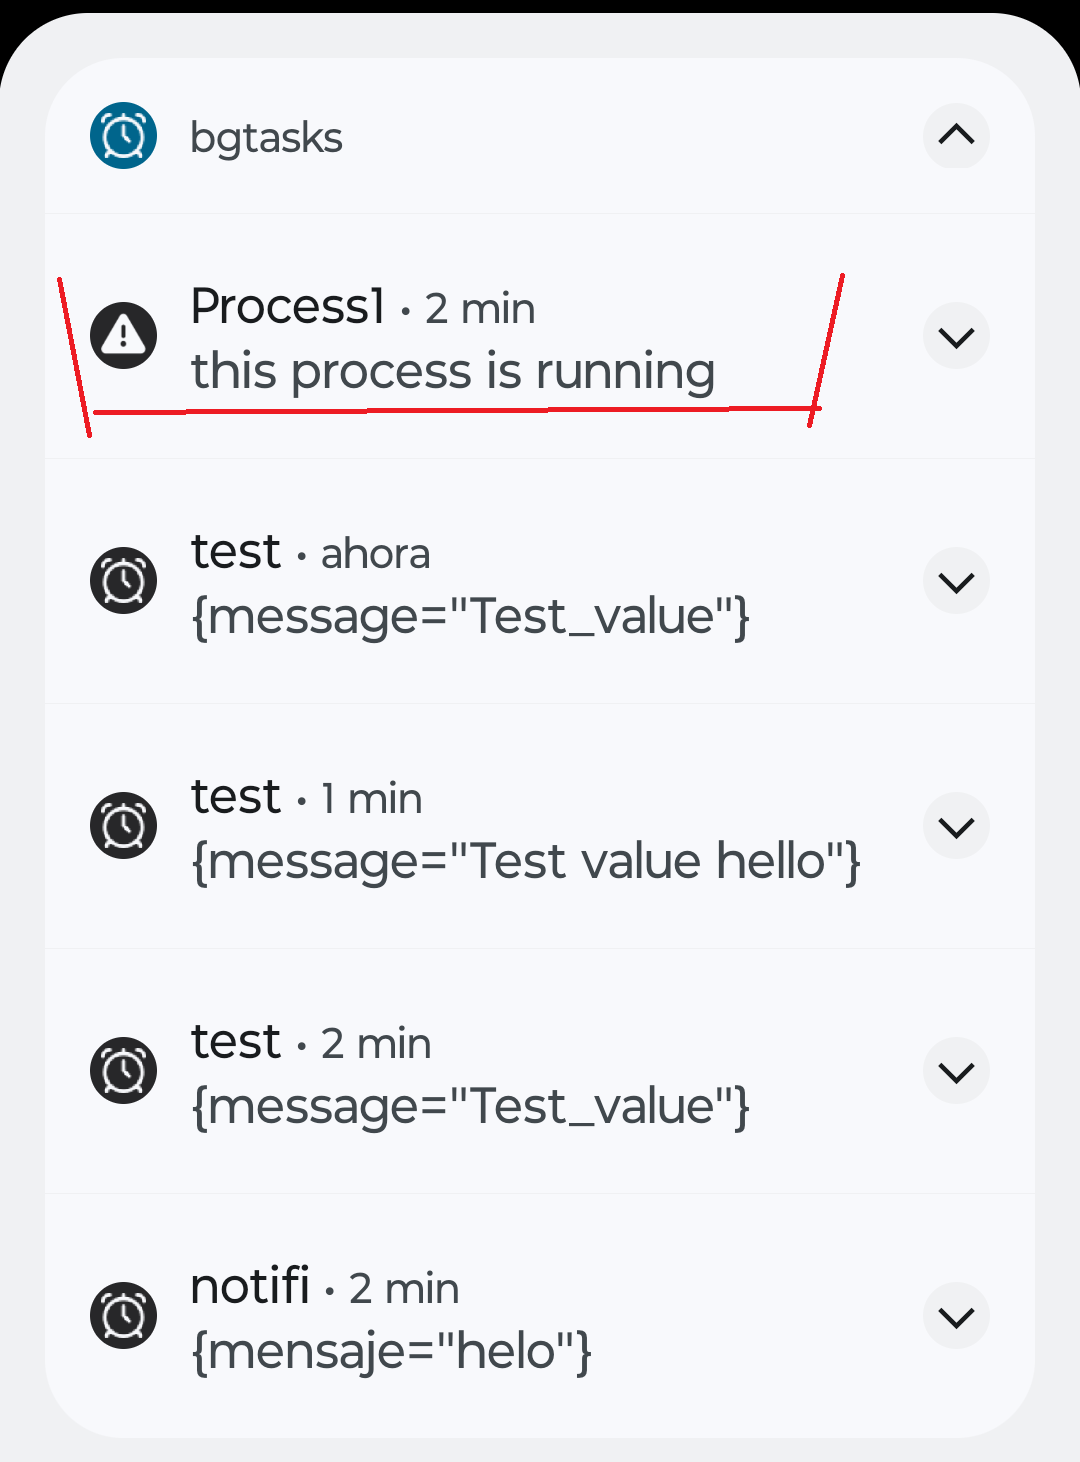The image size is (1080, 1462).
Task: Tap the Process1 warning triangle icon
Action: pyautogui.click(x=123, y=335)
